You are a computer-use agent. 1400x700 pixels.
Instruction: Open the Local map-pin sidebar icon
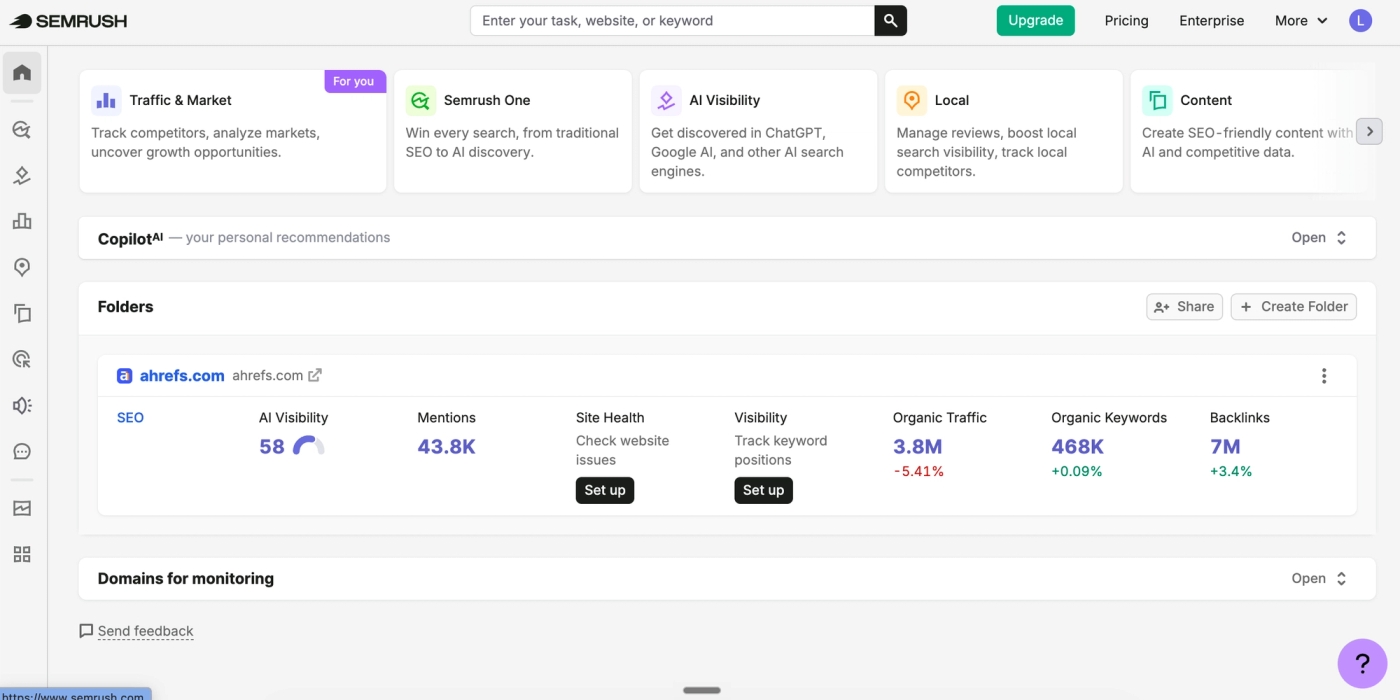point(22,267)
